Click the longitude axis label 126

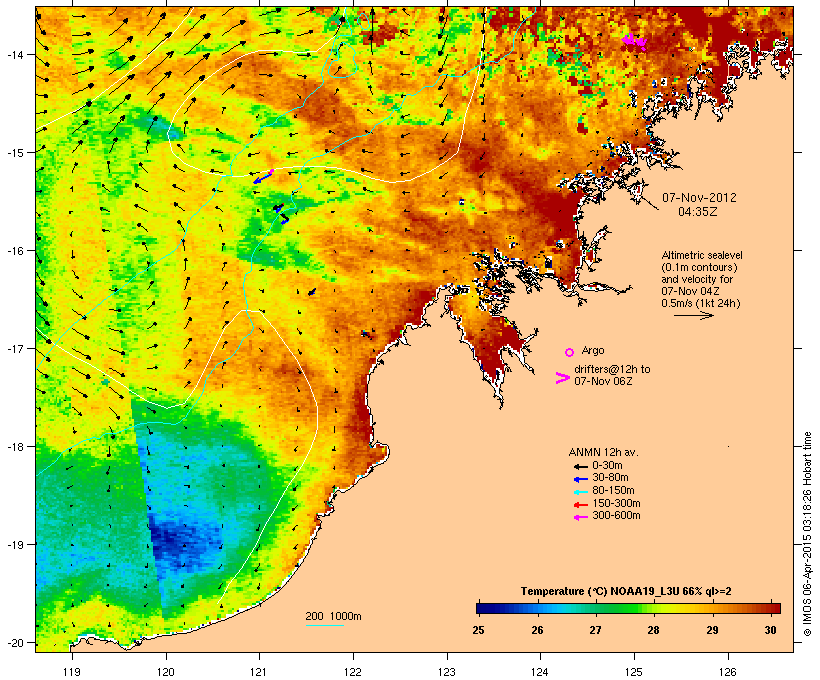tap(727, 672)
